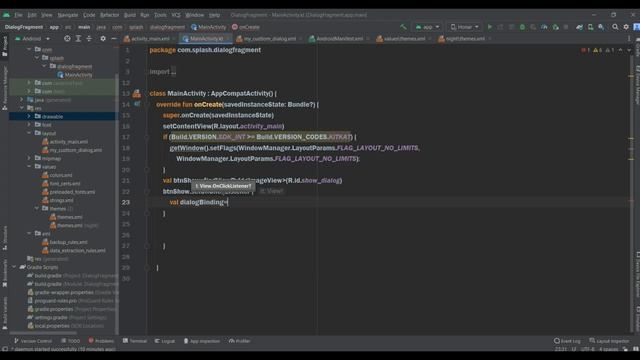Toggle the Resource Manager side tab
The image size is (640, 360).
(x=4, y=88)
